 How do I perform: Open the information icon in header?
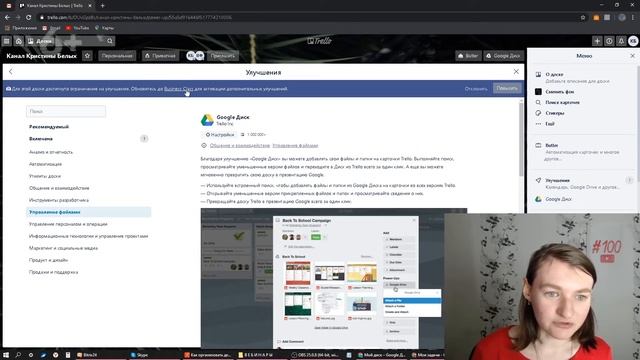[609, 41]
